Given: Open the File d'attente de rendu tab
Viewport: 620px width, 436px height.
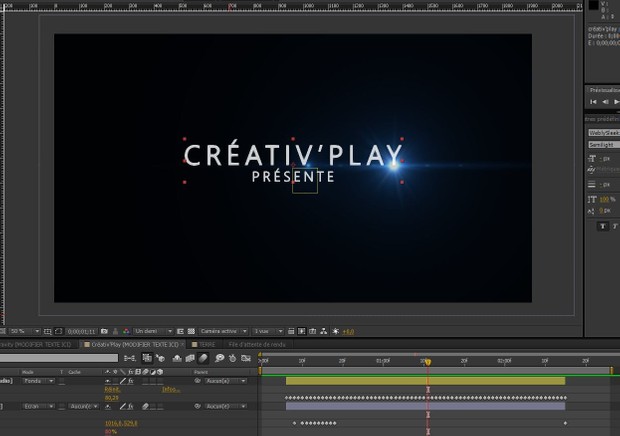Looking at the screenshot, I should tap(257, 345).
